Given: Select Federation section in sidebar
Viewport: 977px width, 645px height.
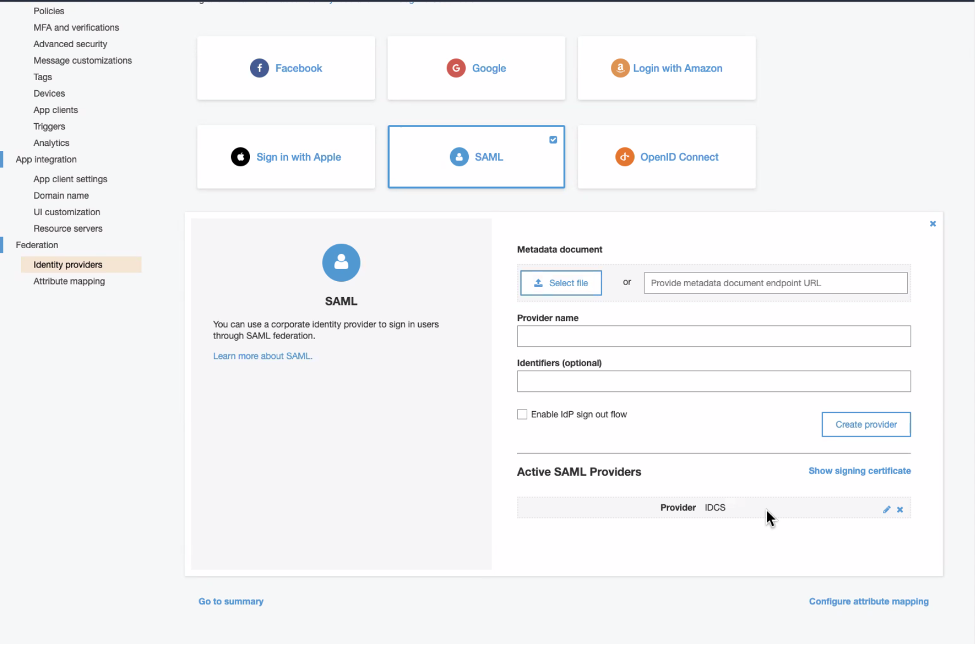Looking at the screenshot, I should (x=37, y=245).
